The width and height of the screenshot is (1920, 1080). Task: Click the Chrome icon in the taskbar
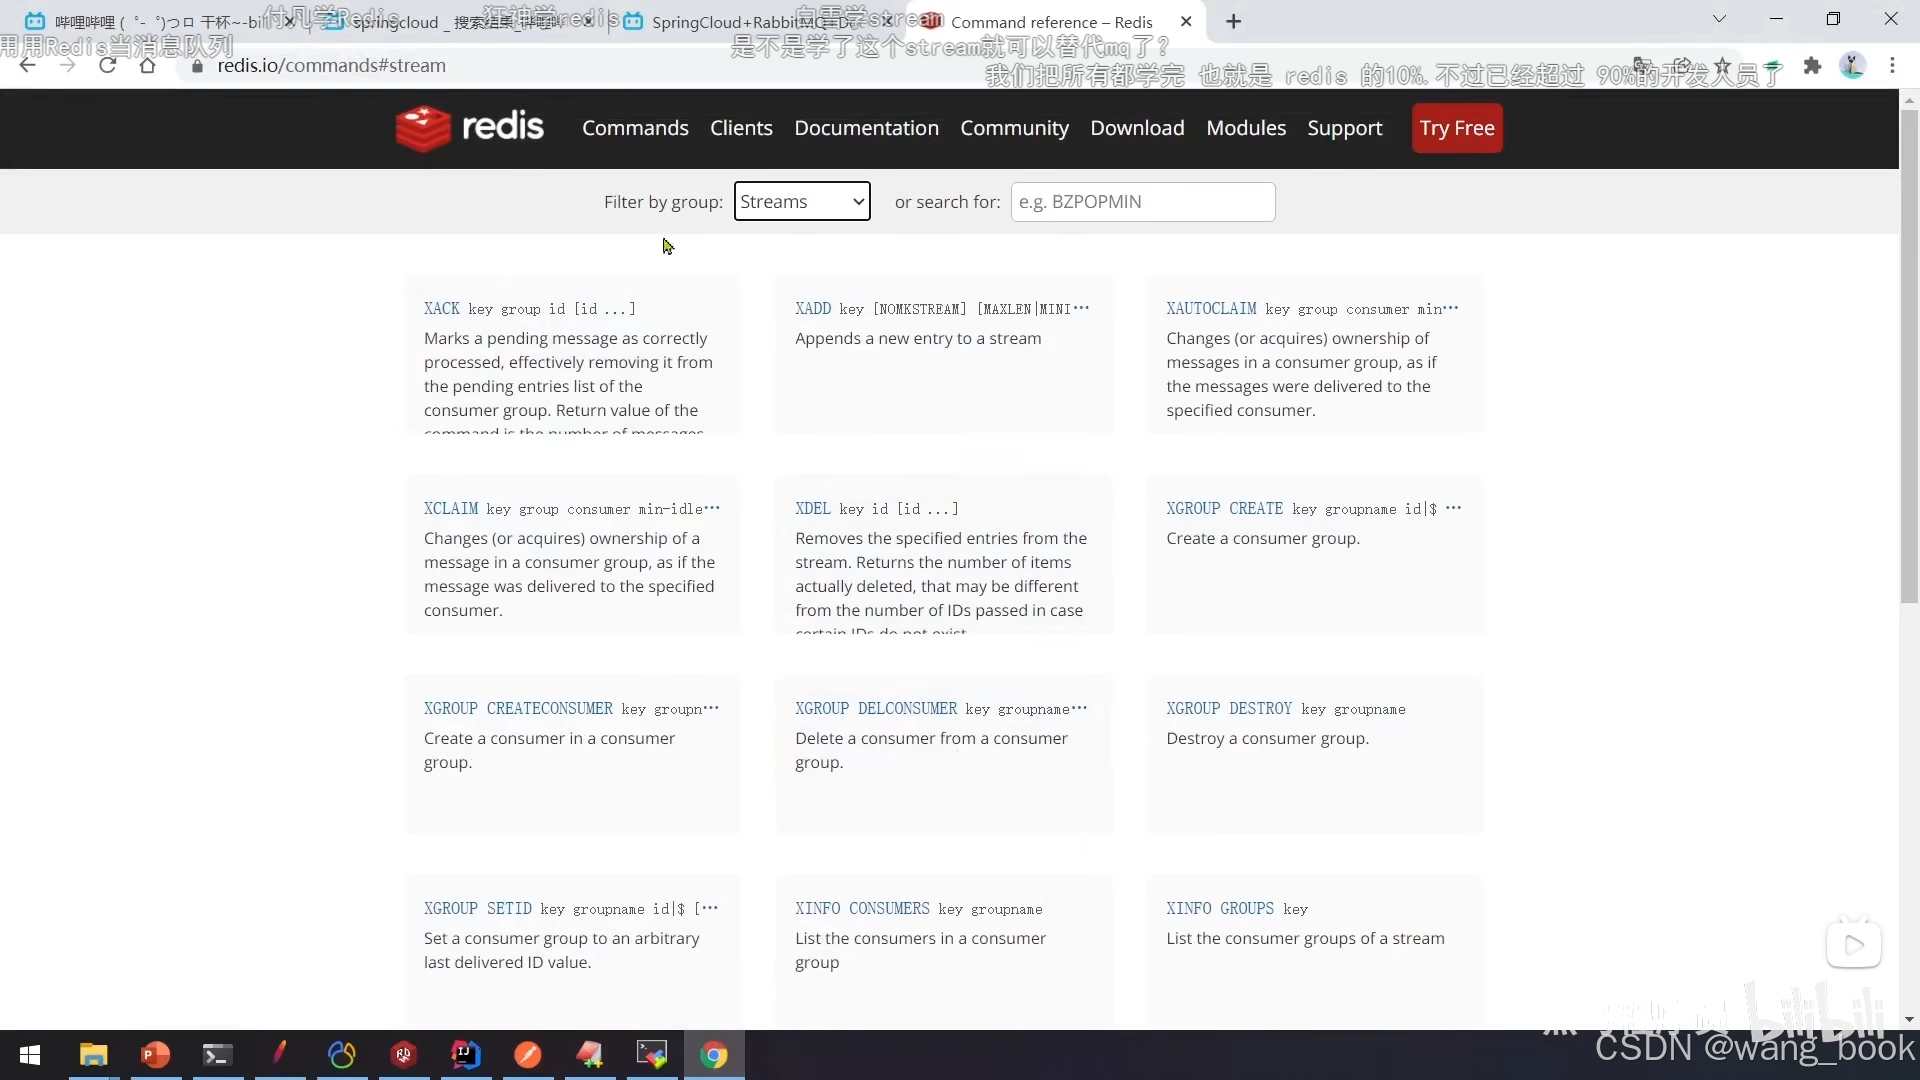(714, 1055)
